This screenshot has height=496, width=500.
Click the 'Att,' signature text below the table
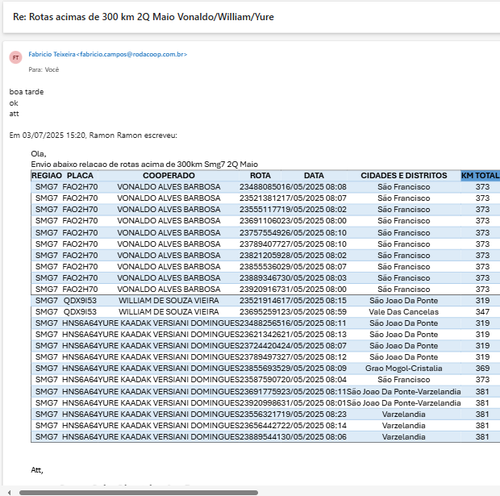pos(37,470)
